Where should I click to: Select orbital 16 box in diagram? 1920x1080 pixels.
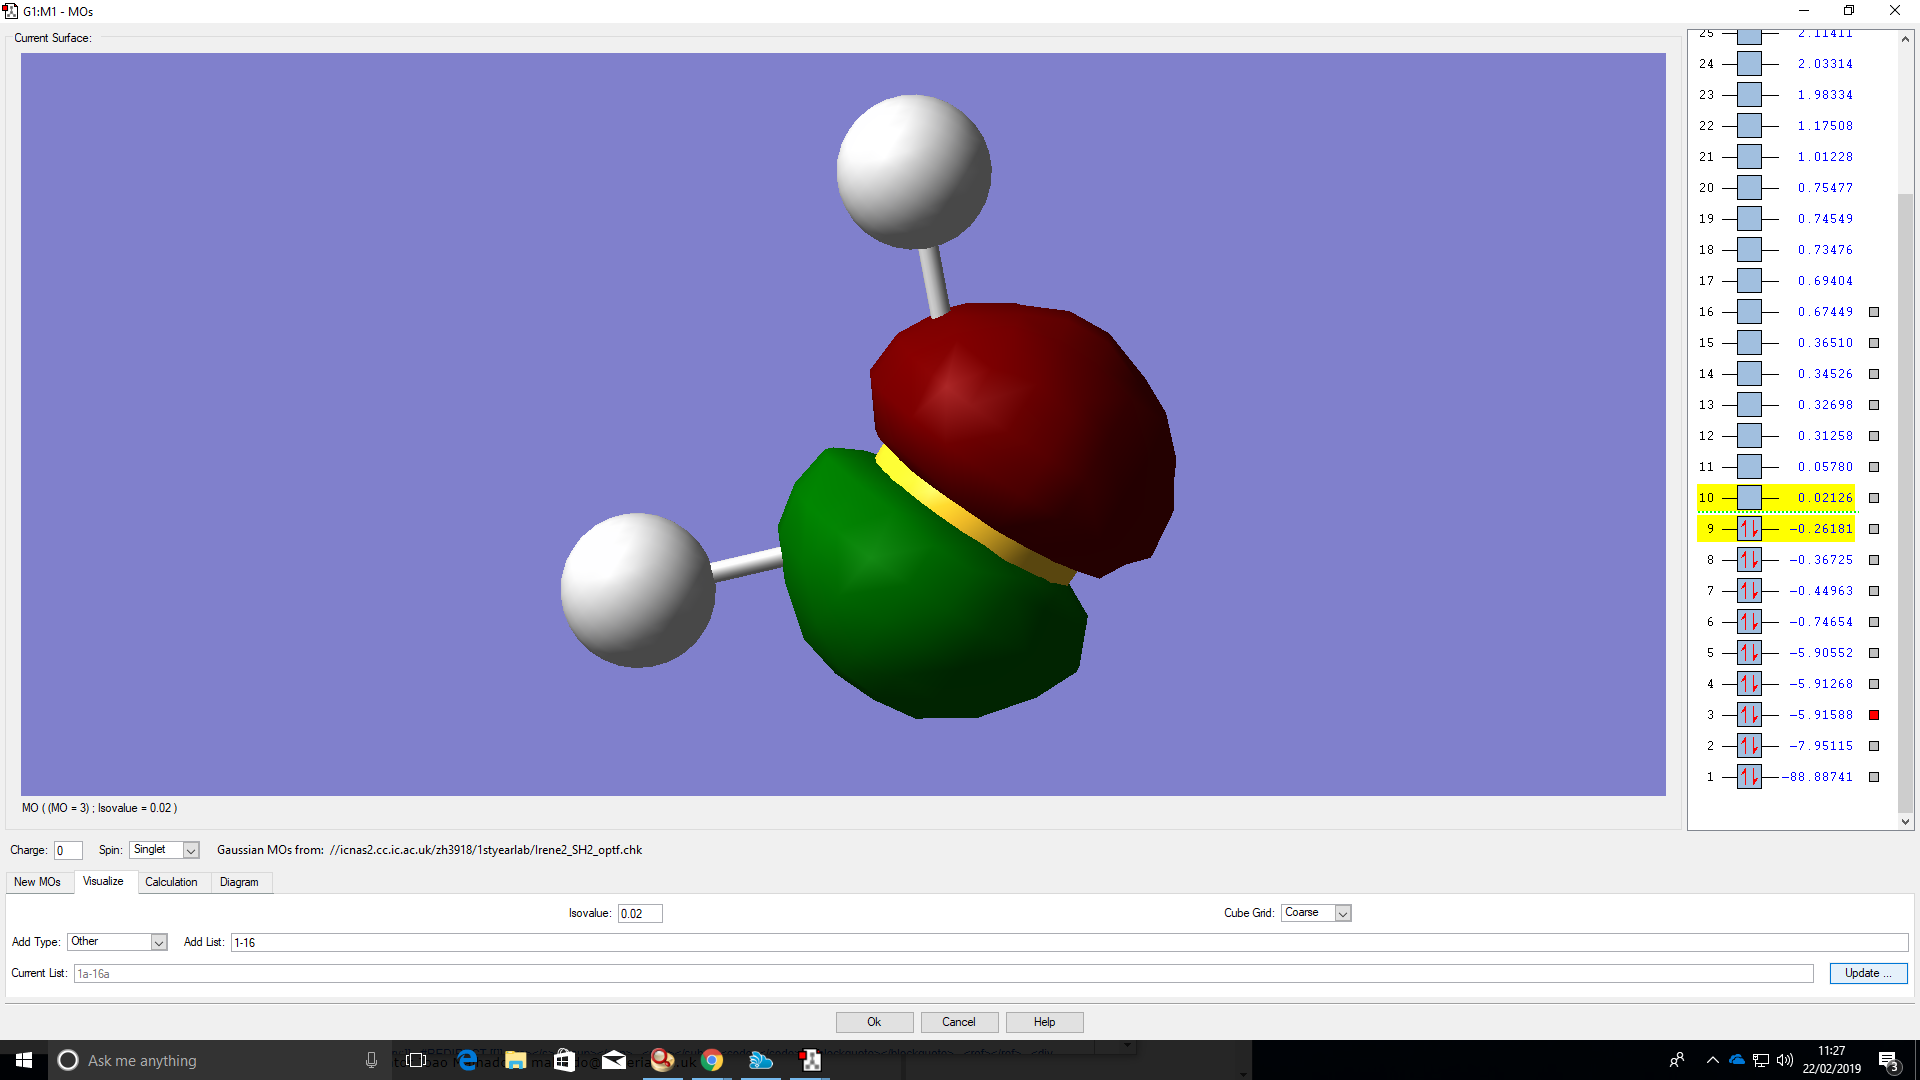click(1749, 312)
